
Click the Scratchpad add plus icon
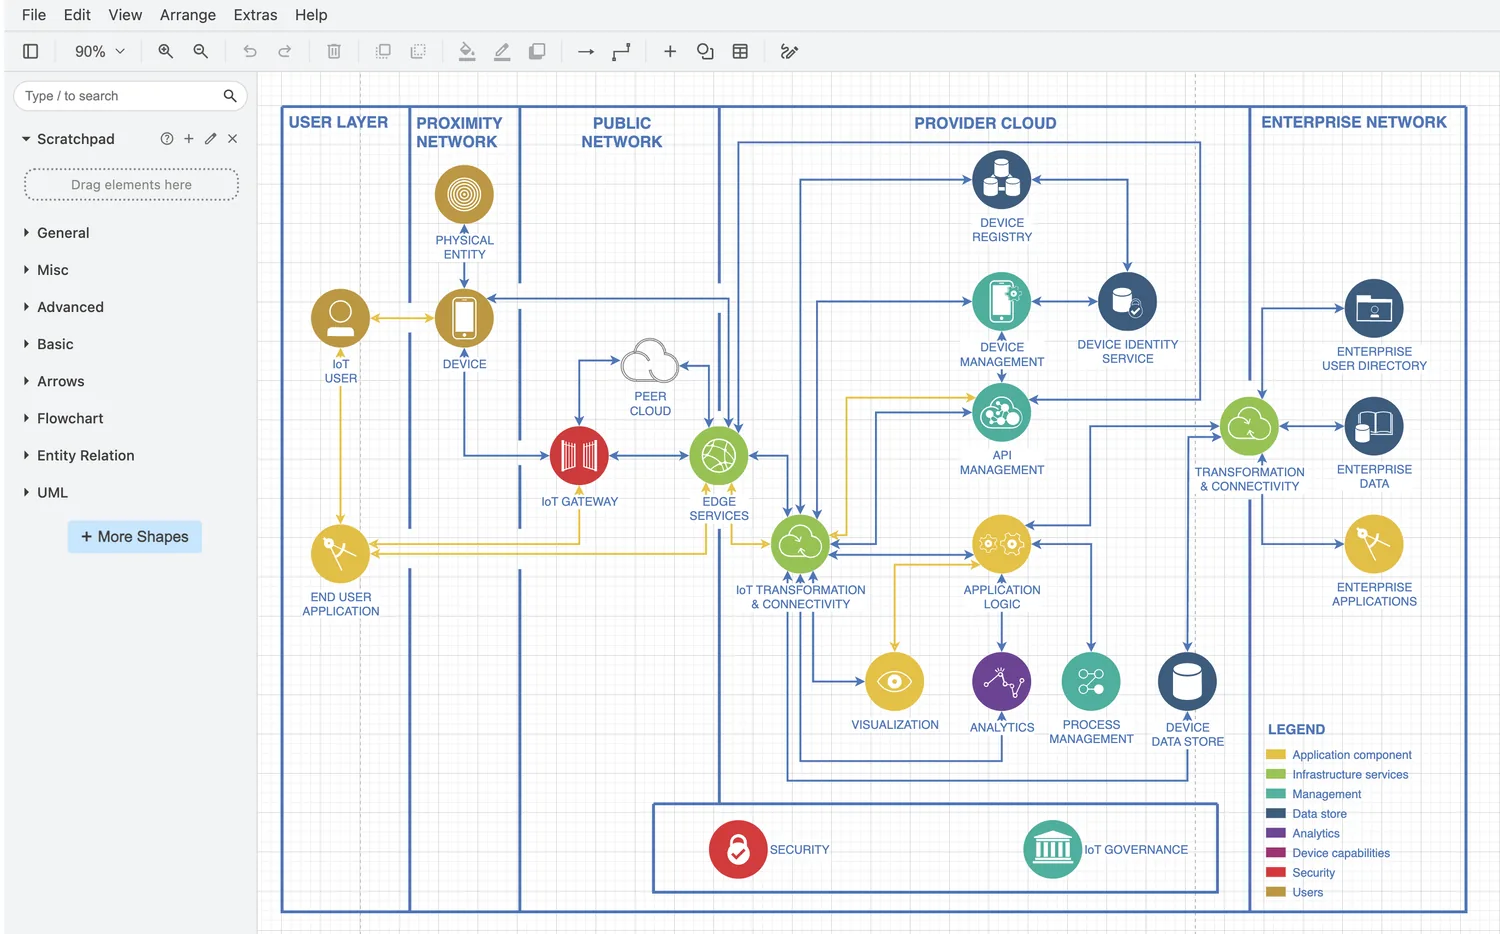coord(189,139)
